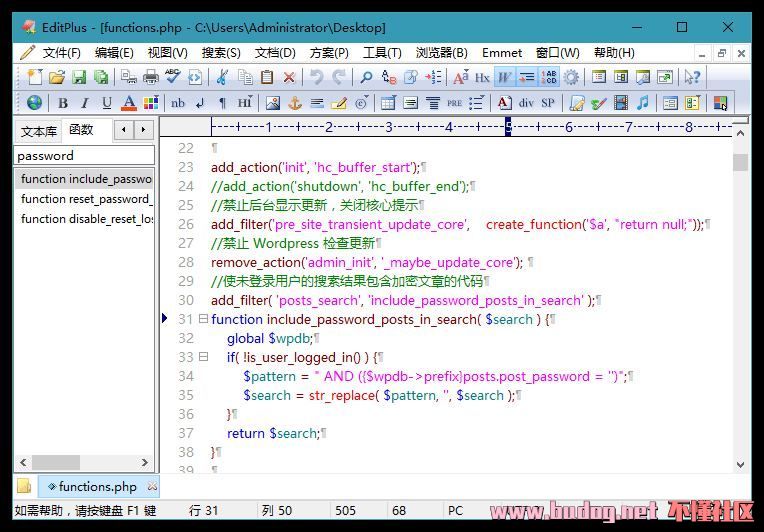Screen dimensions: 764x532
Task: Toggle Bold formatting button
Action: pos(62,103)
